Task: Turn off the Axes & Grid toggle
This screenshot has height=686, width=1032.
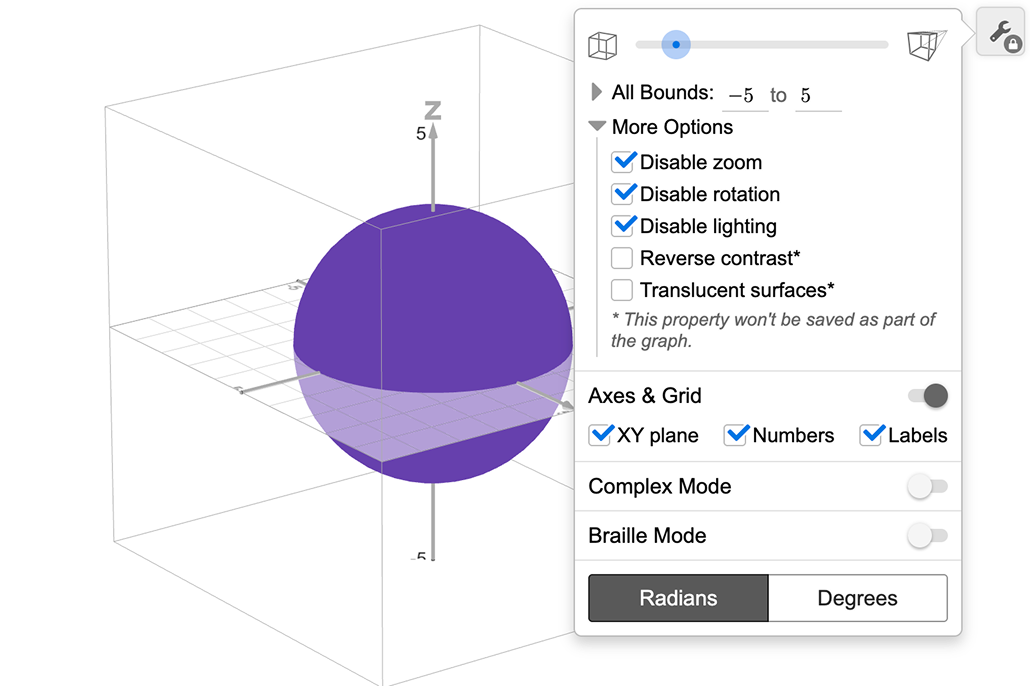Action: 927,396
